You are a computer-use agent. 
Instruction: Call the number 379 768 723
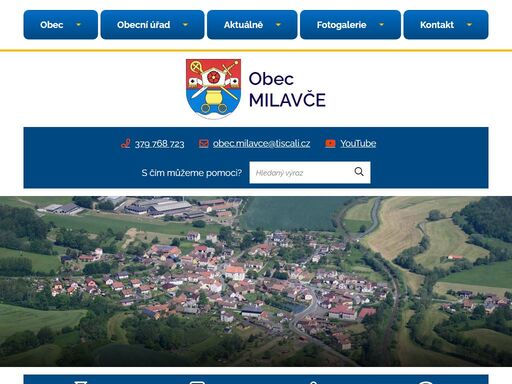[159, 144]
